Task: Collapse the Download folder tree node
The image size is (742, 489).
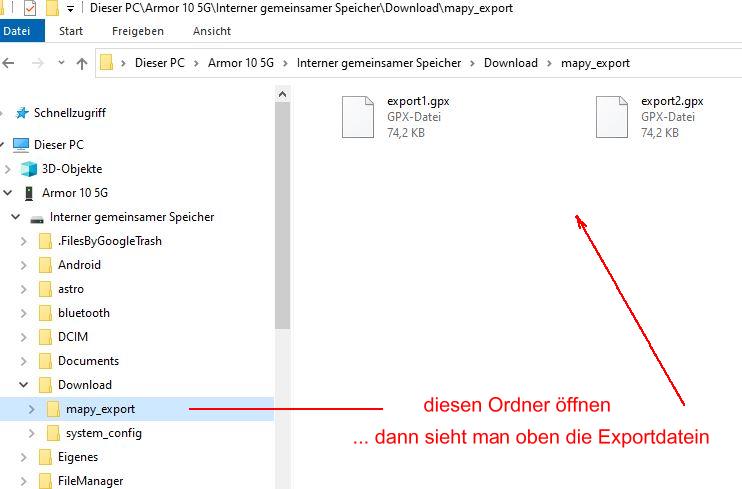Action: (x=24, y=385)
